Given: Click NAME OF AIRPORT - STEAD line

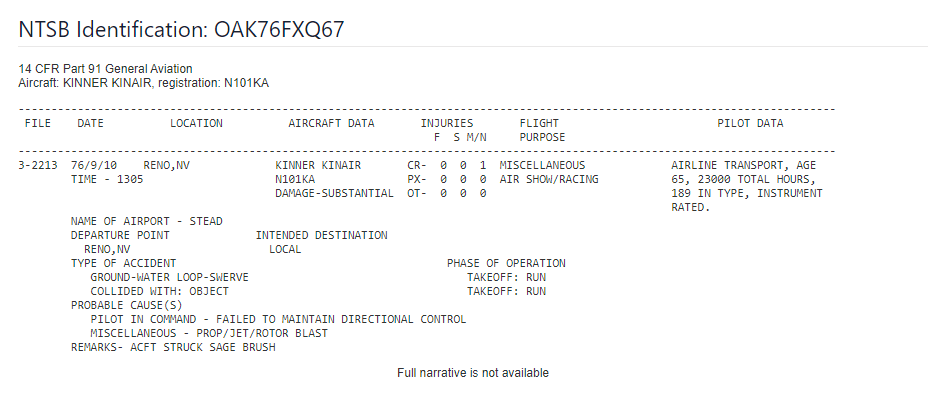Looking at the screenshot, I should (x=147, y=221).
